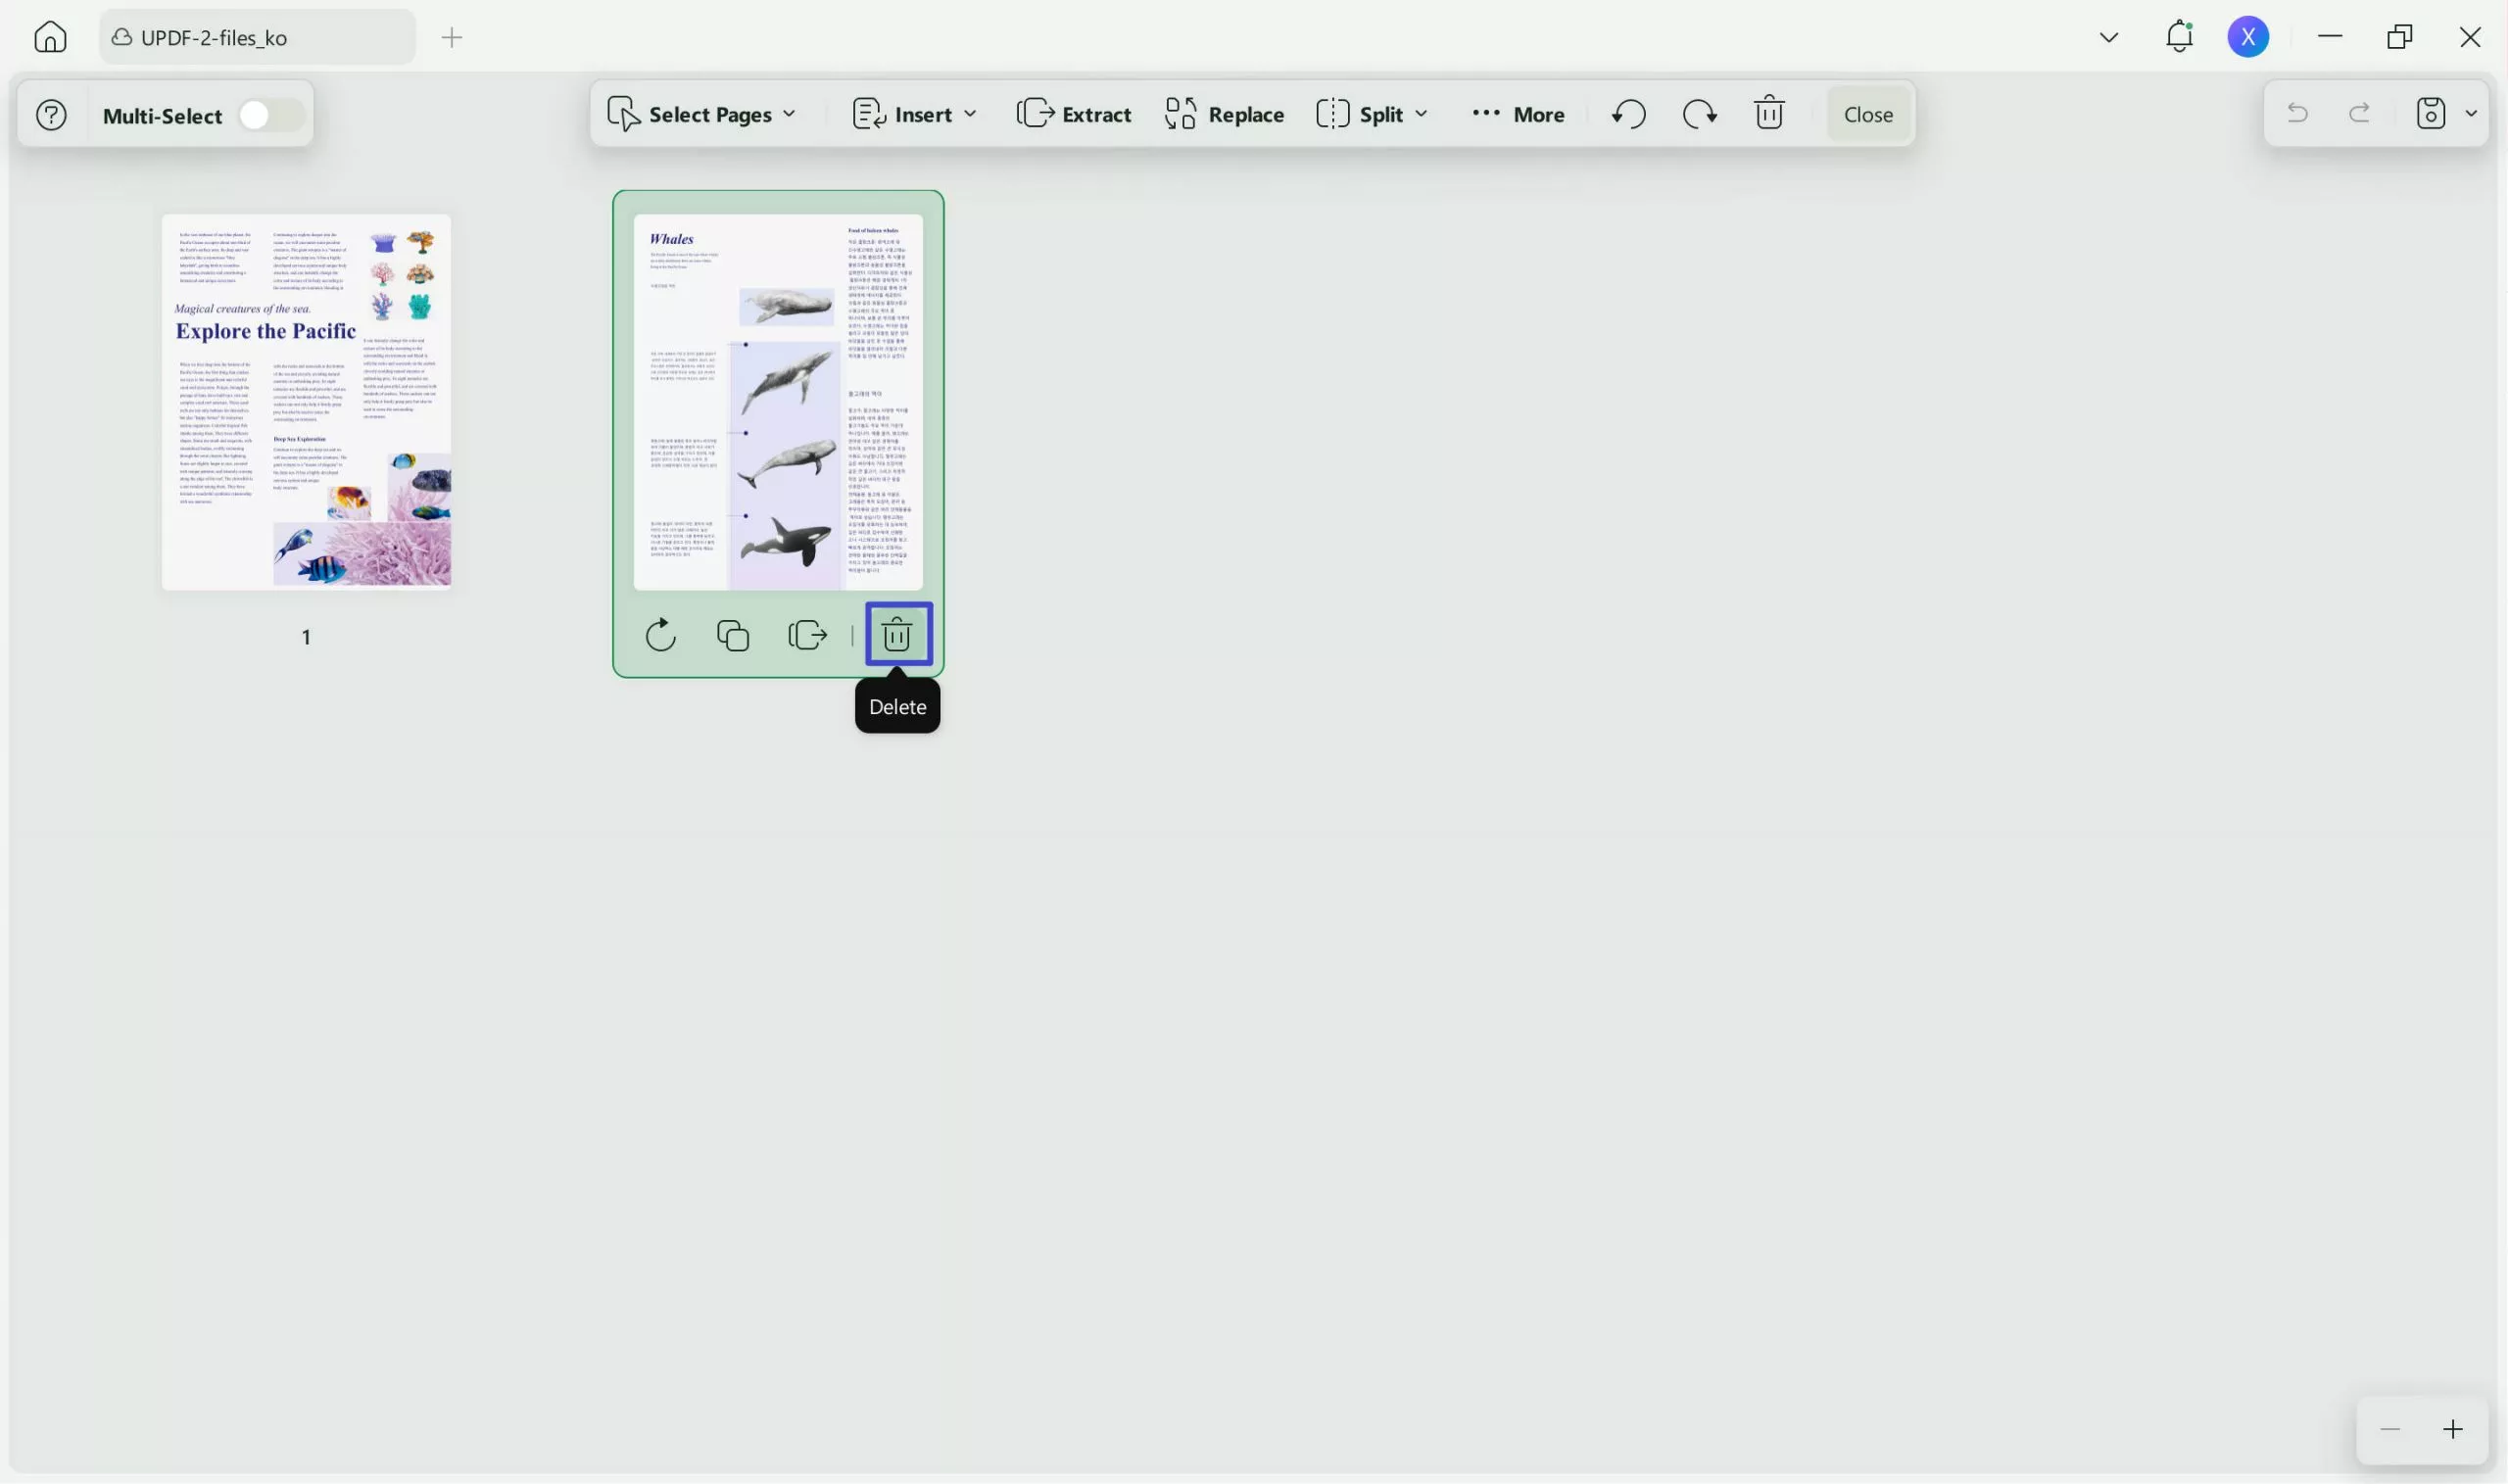The height and width of the screenshot is (1484, 2508).
Task: Duplicate the selected page thumbnail
Action: 733,634
